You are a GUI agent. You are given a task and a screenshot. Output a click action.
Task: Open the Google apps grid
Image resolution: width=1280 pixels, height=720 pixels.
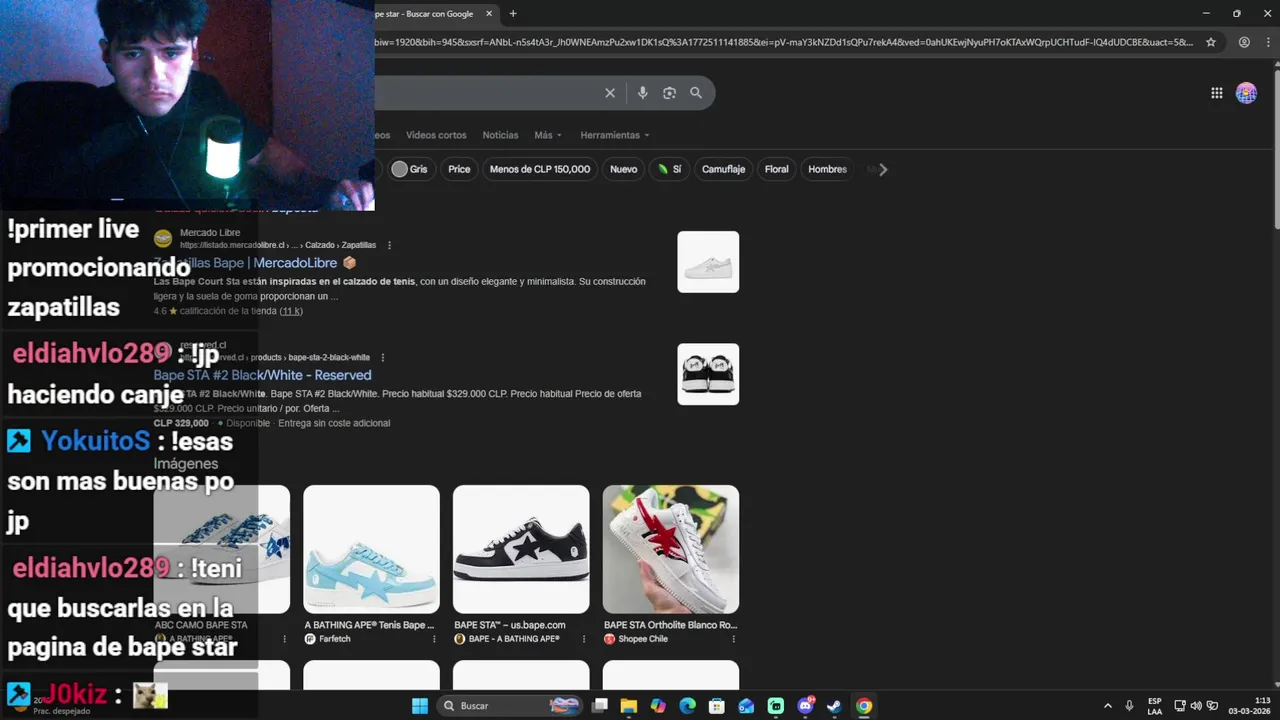point(1217,93)
